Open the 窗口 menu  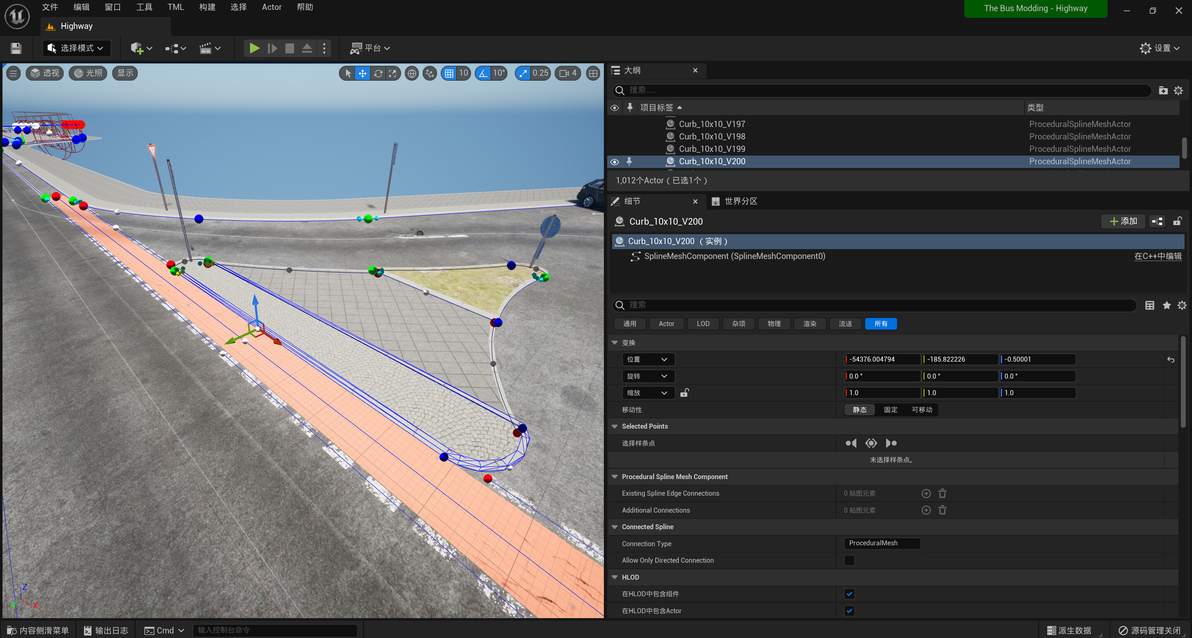click(x=113, y=7)
